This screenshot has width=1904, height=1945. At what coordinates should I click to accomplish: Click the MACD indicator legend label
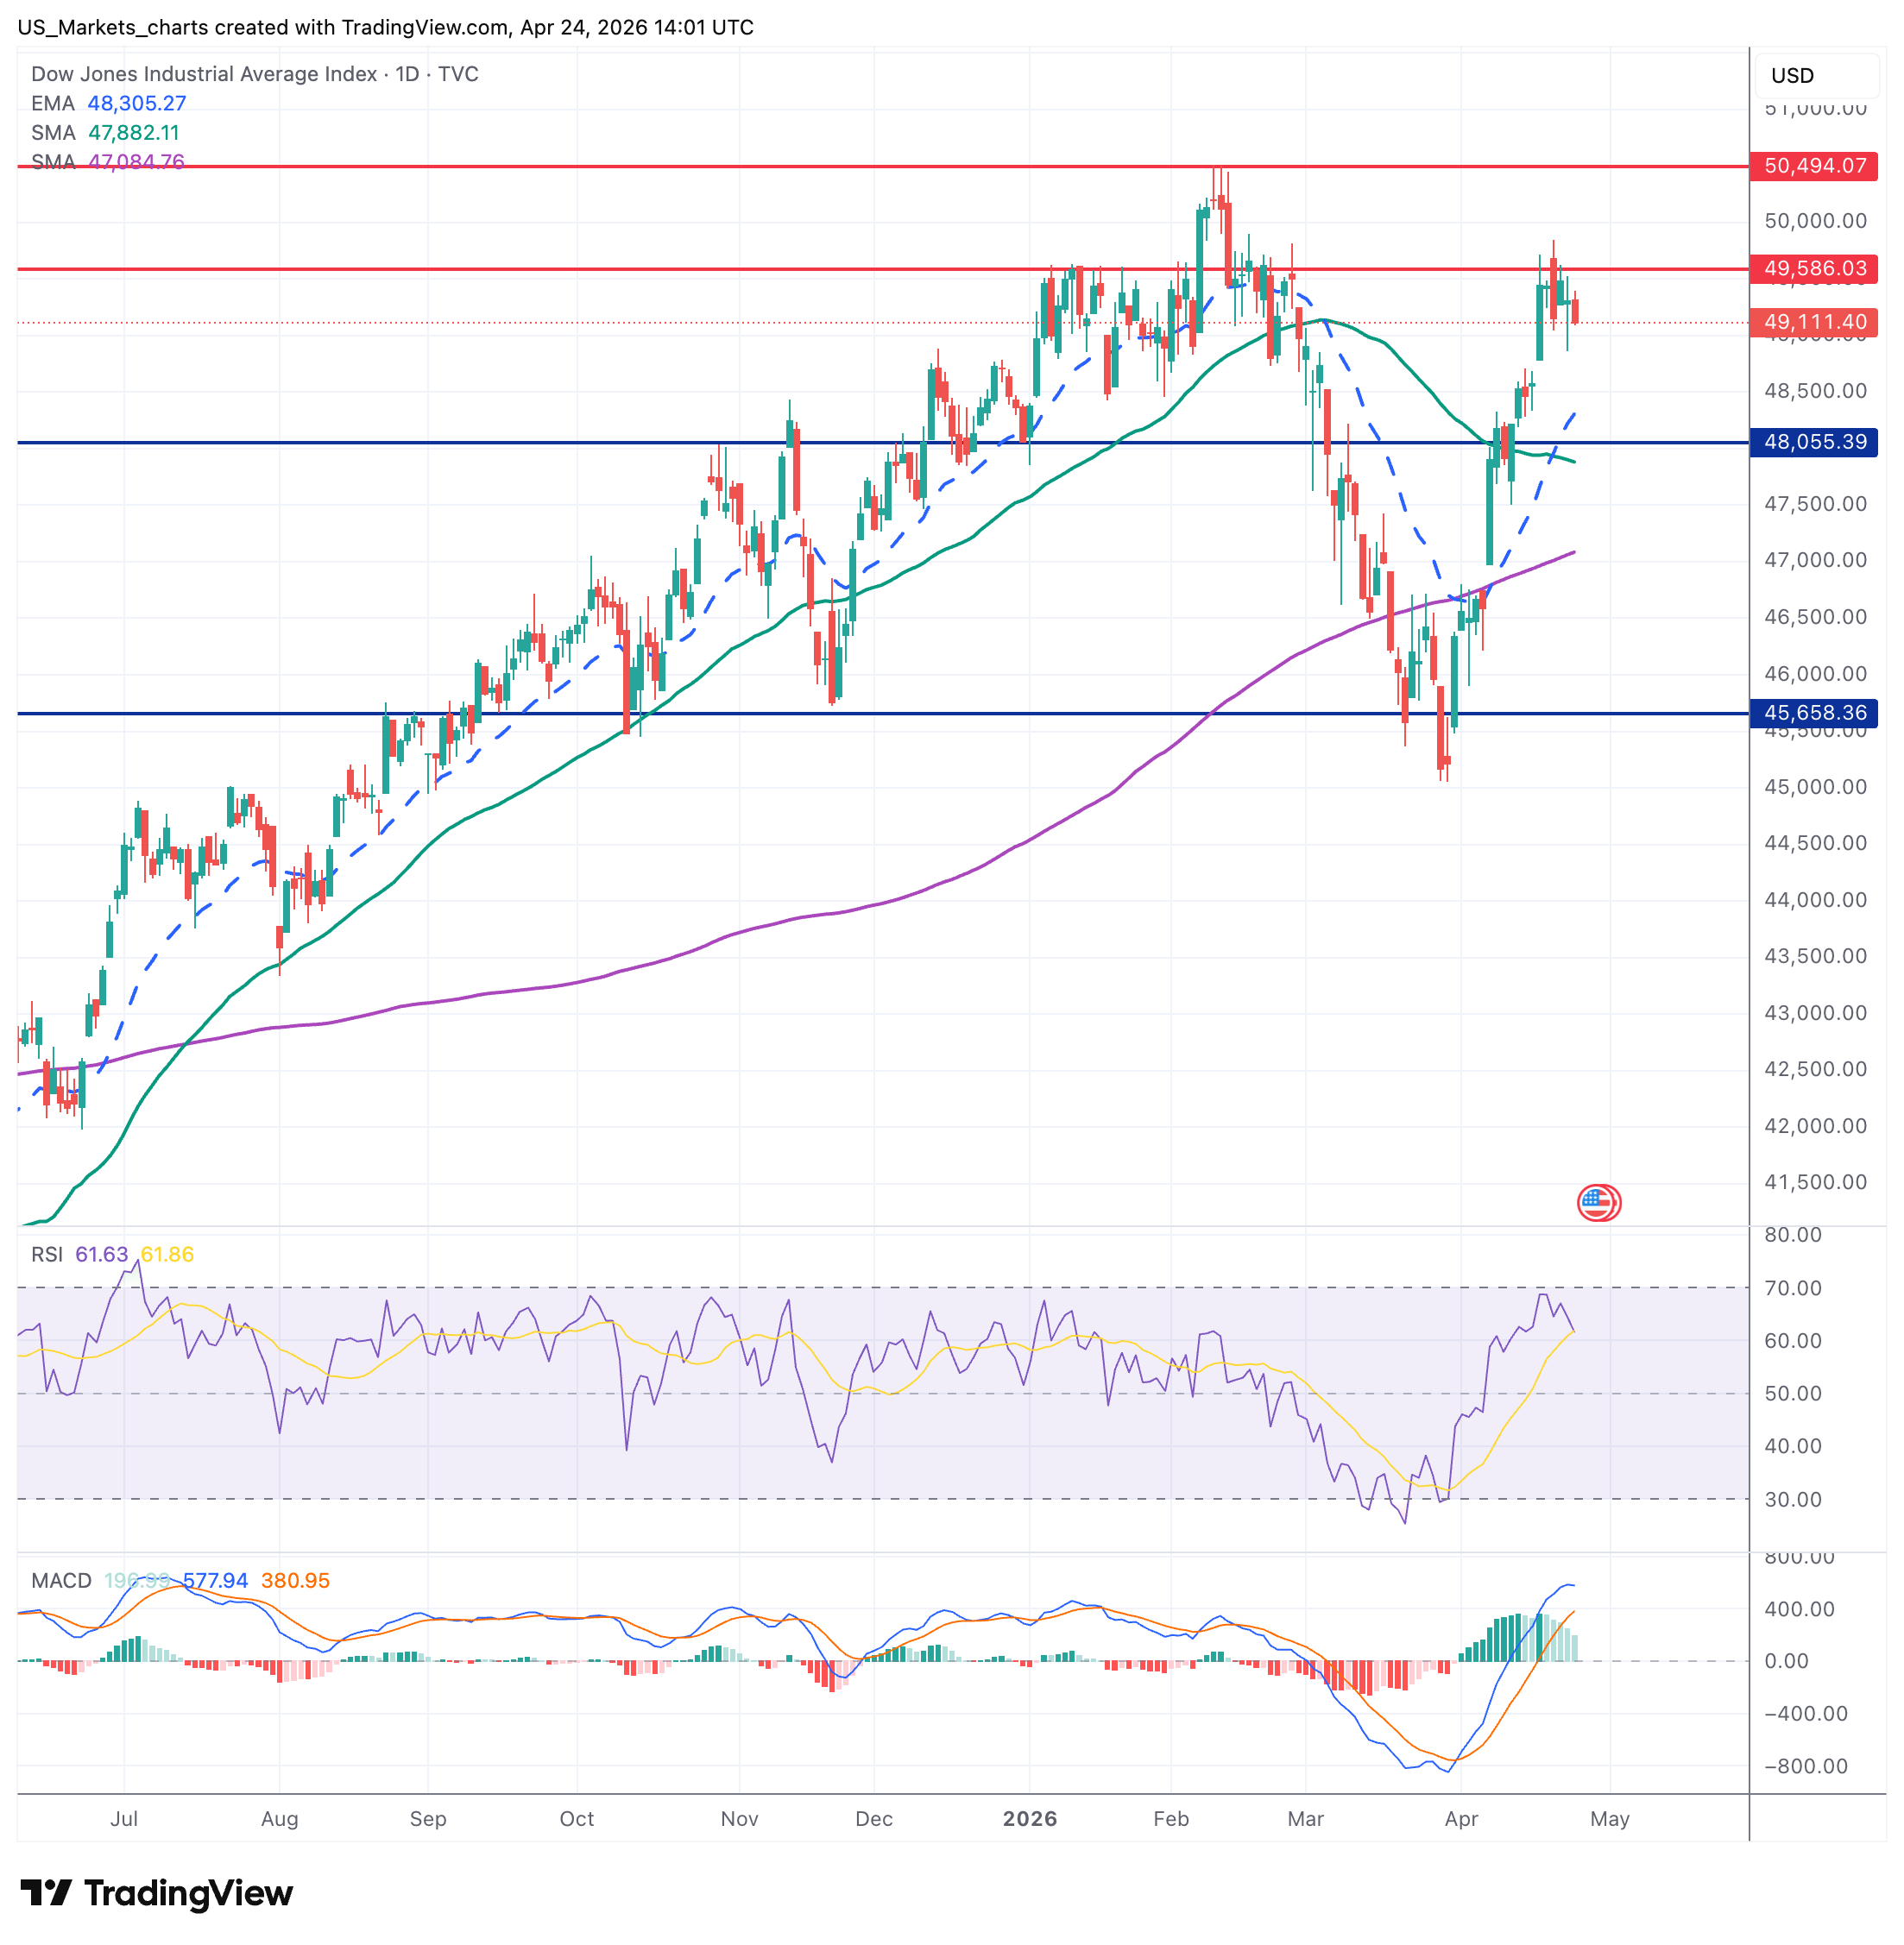point(61,1580)
